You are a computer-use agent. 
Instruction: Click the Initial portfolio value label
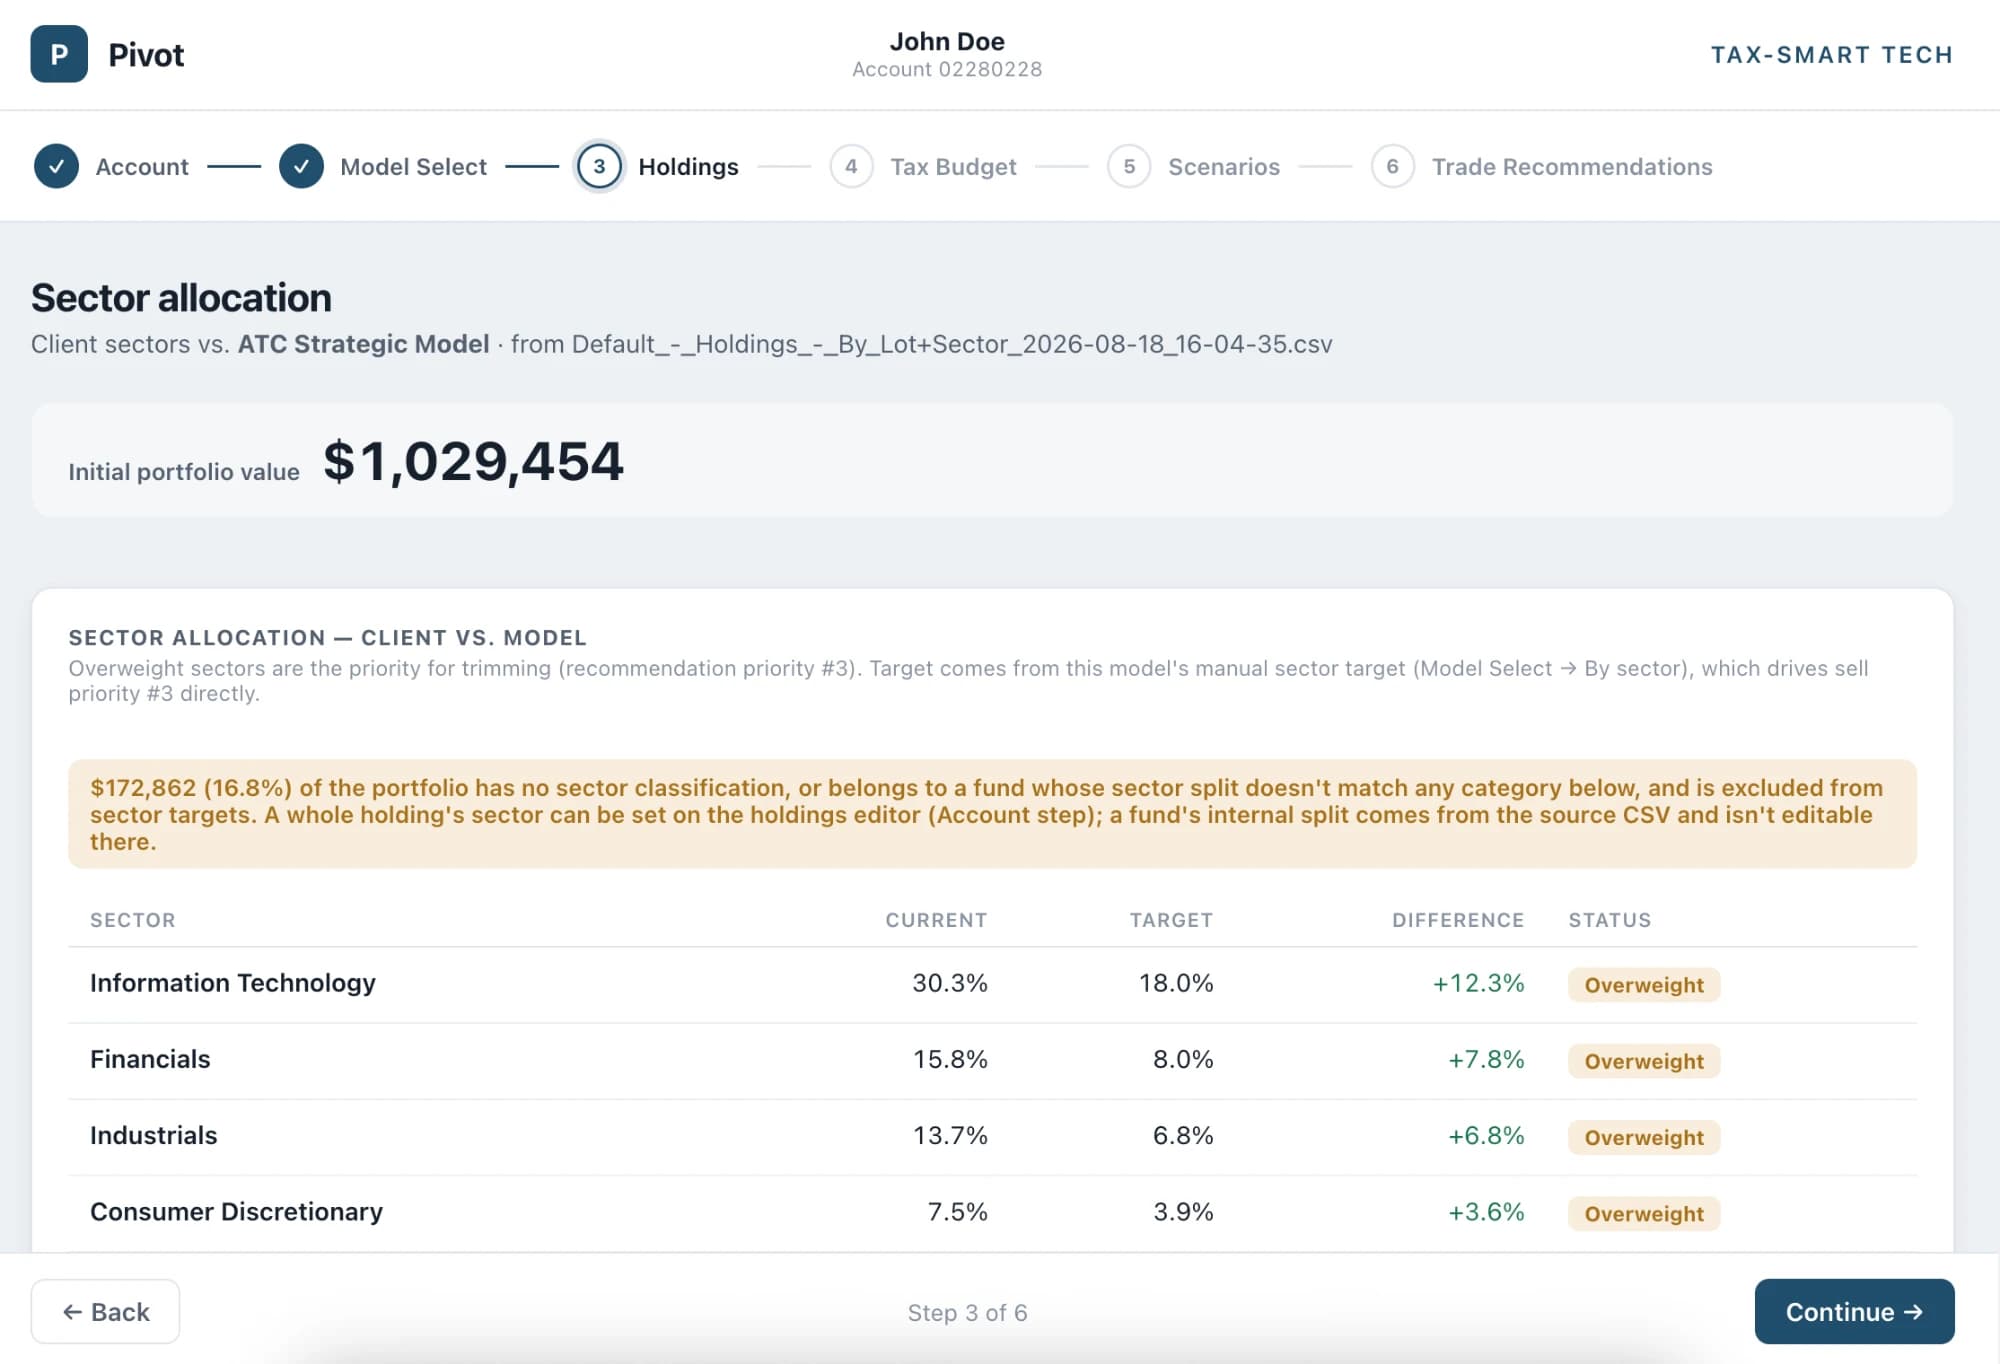click(184, 472)
